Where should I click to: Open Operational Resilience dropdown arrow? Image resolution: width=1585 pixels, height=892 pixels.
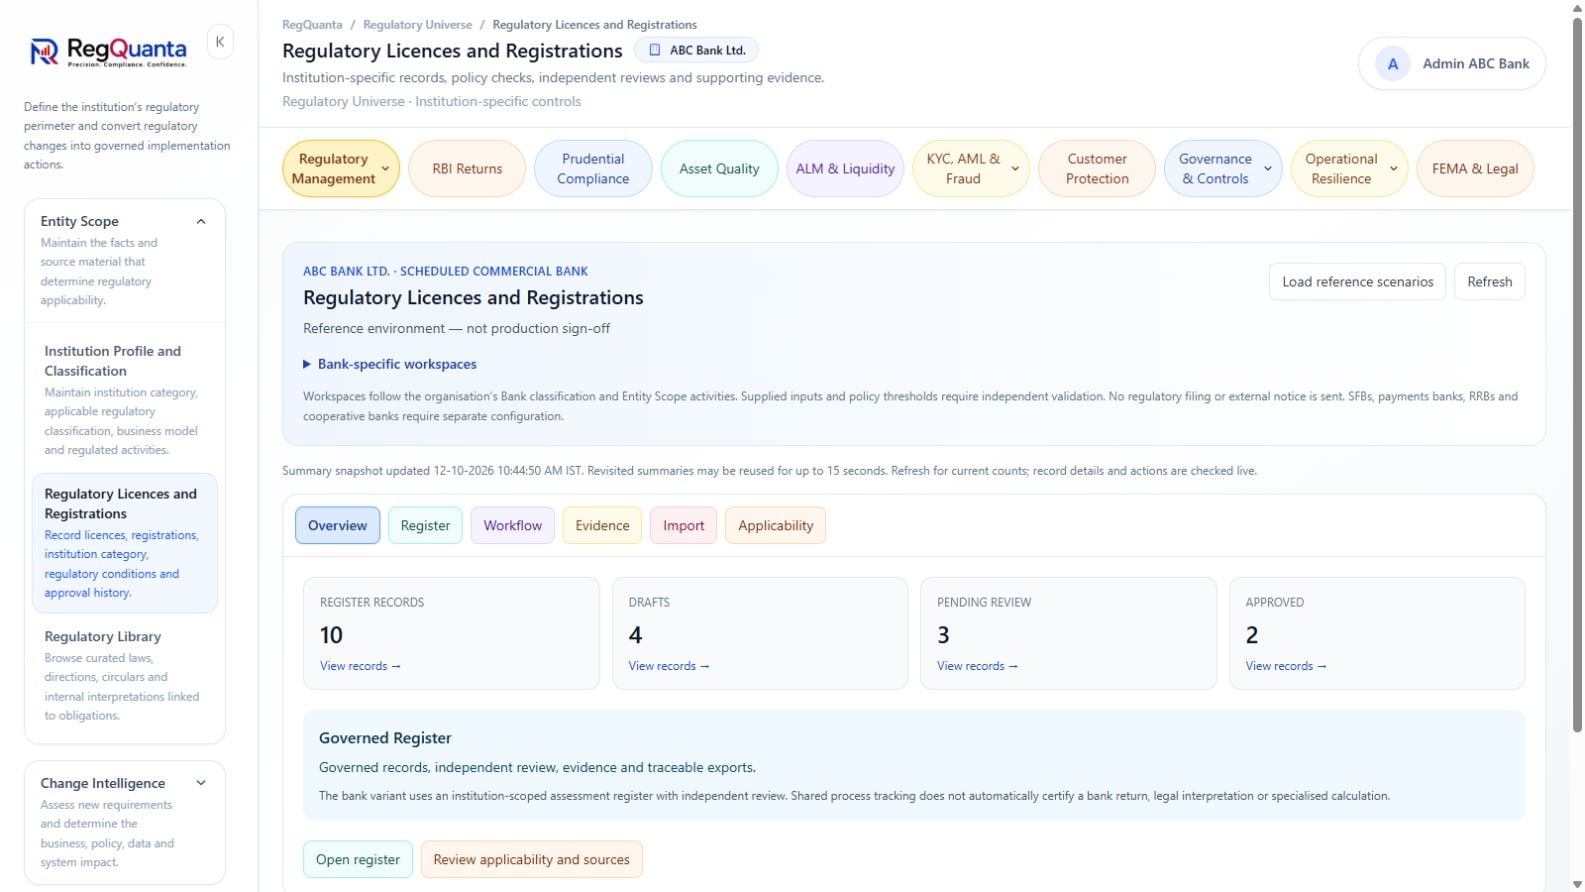pyautogui.click(x=1394, y=169)
